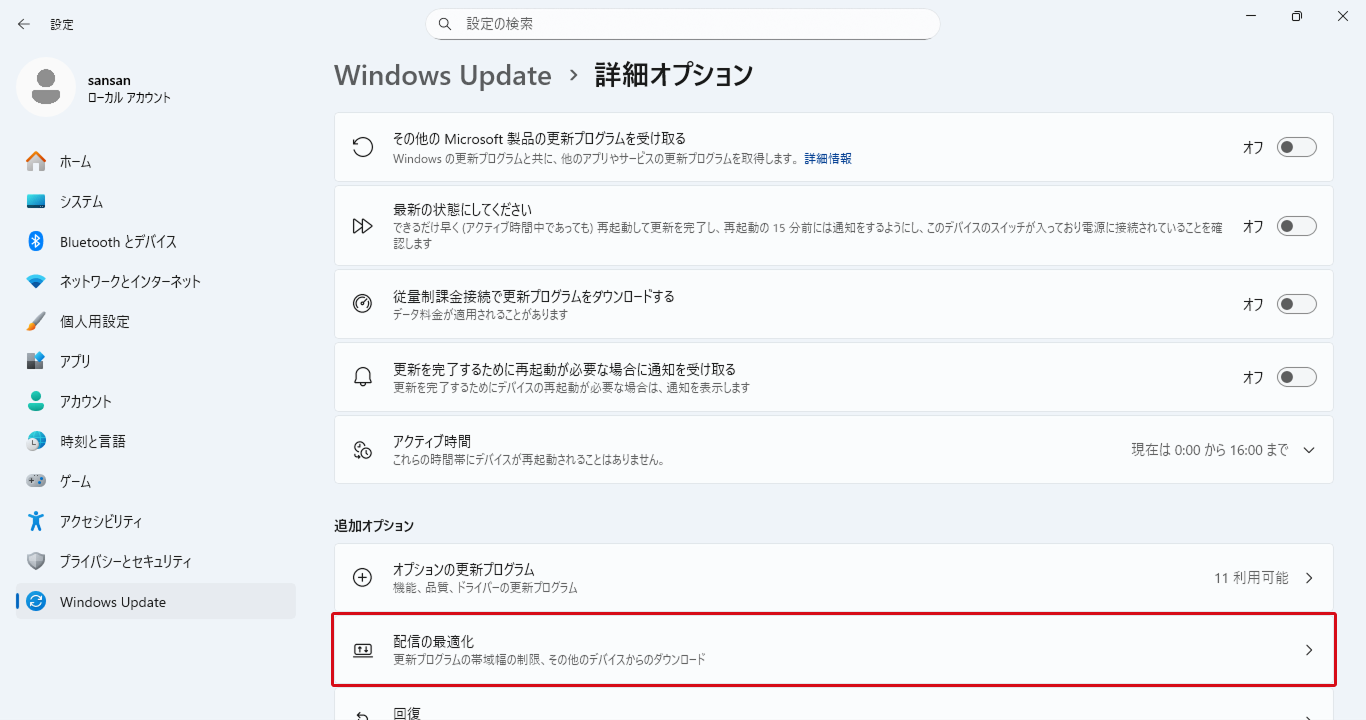
Task: Click the search magnifier icon
Action: coord(445,24)
